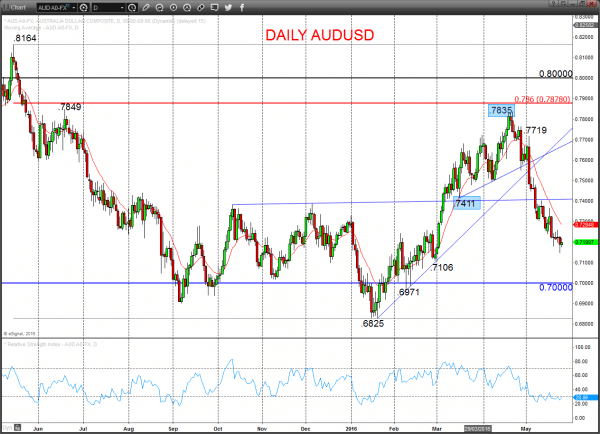Open the D interval dropdown
600x434 pixels.
[x=122, y=8]
